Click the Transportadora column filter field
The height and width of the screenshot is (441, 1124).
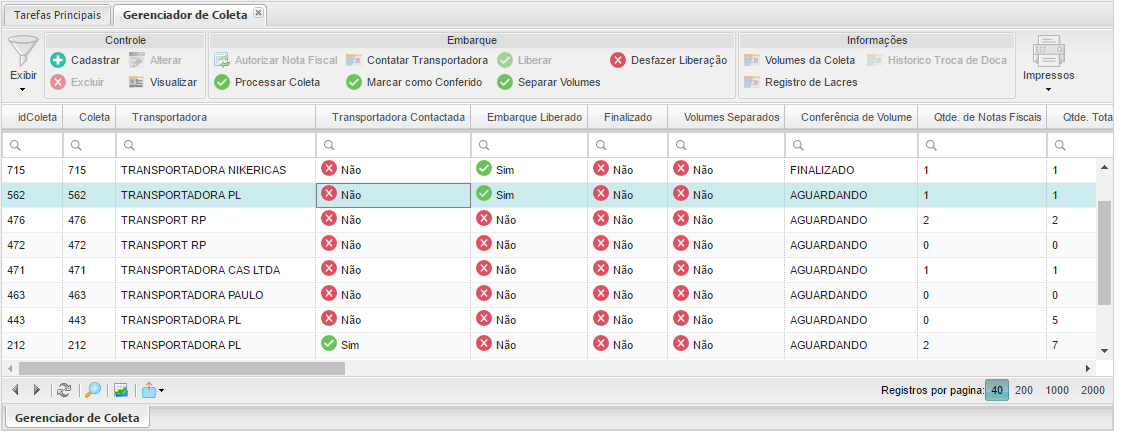pos(215,146)
